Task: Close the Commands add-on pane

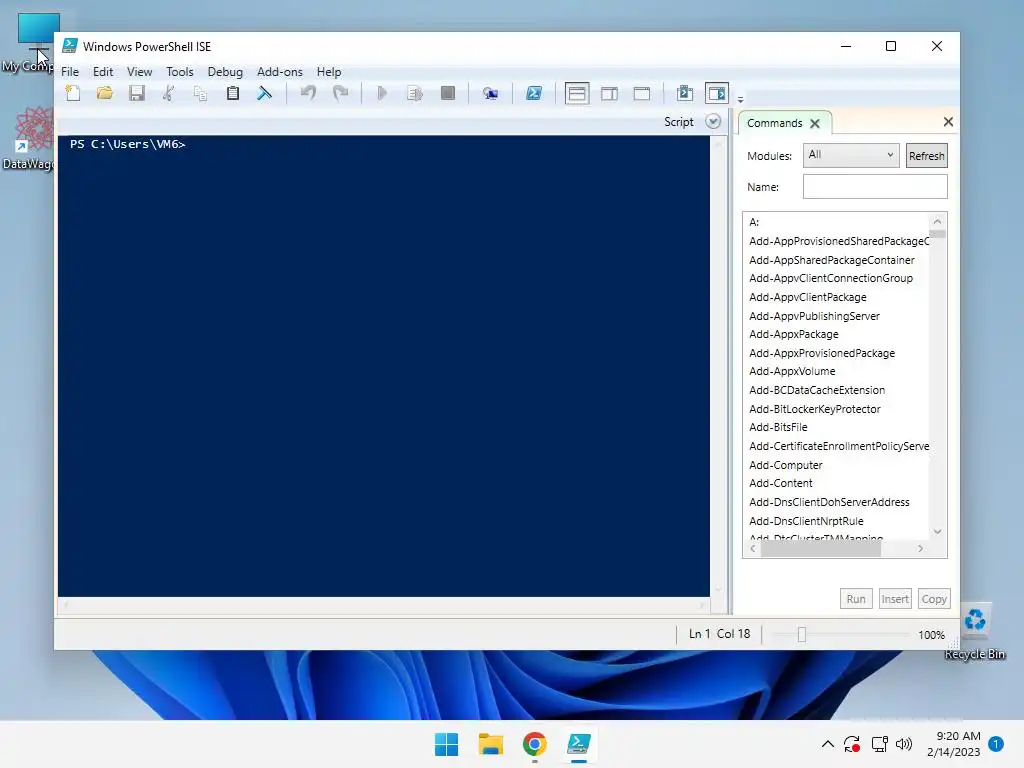Action: 948,121
